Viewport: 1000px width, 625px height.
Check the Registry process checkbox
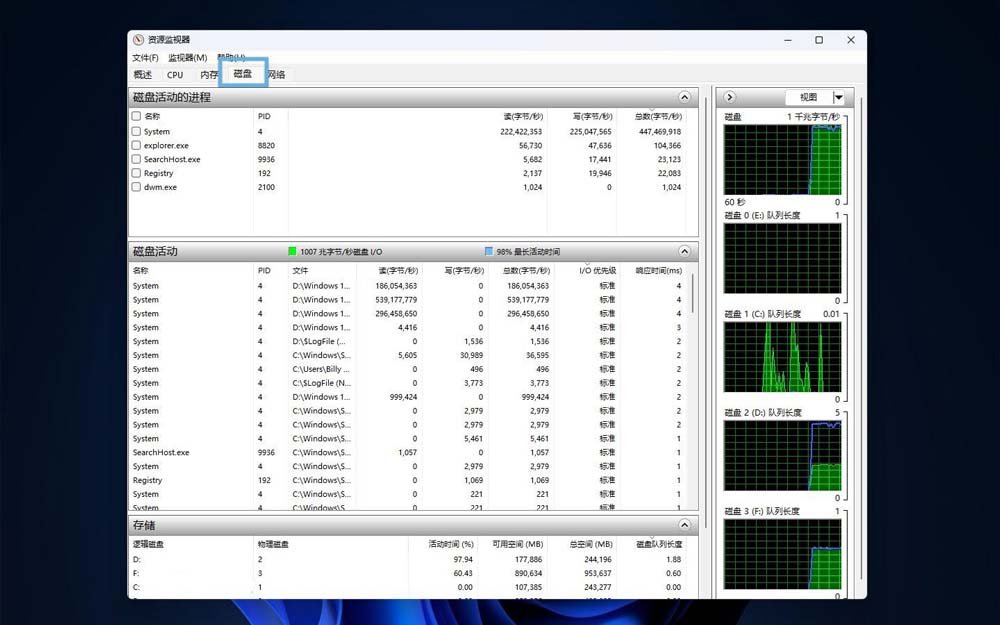click(136, 173)
